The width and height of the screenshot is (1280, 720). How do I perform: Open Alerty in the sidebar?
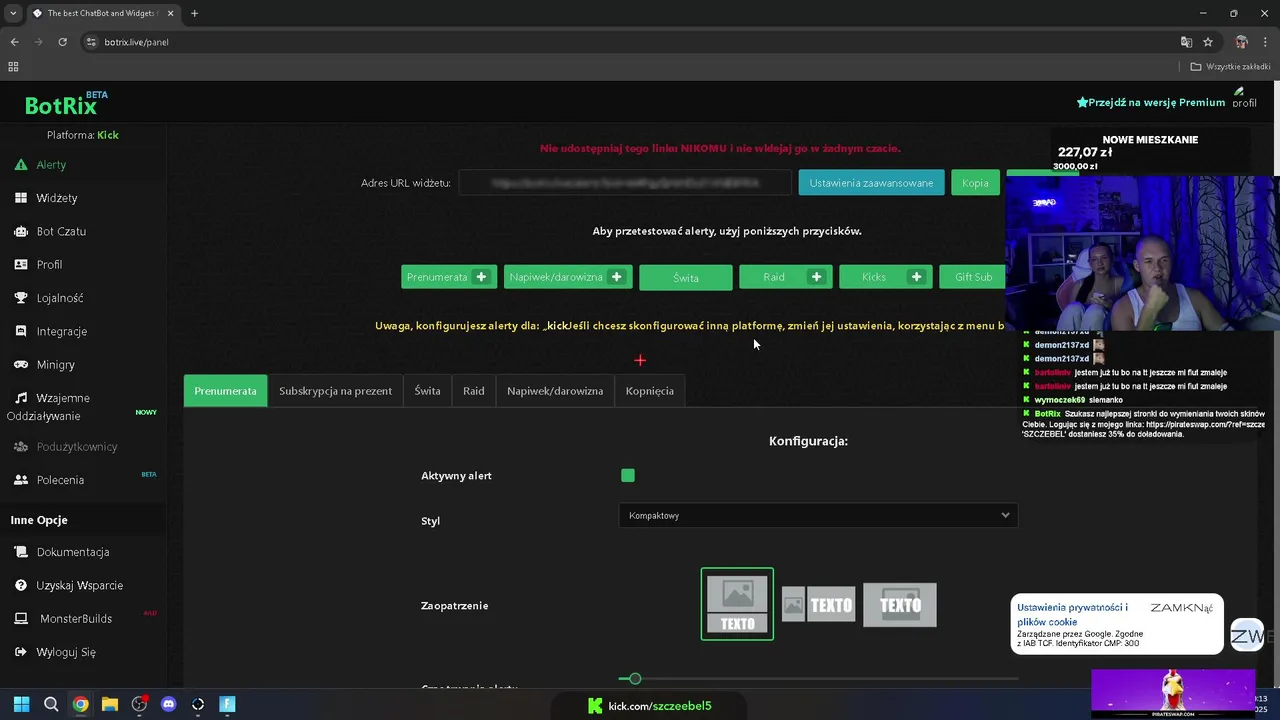[x=51, y=165]
